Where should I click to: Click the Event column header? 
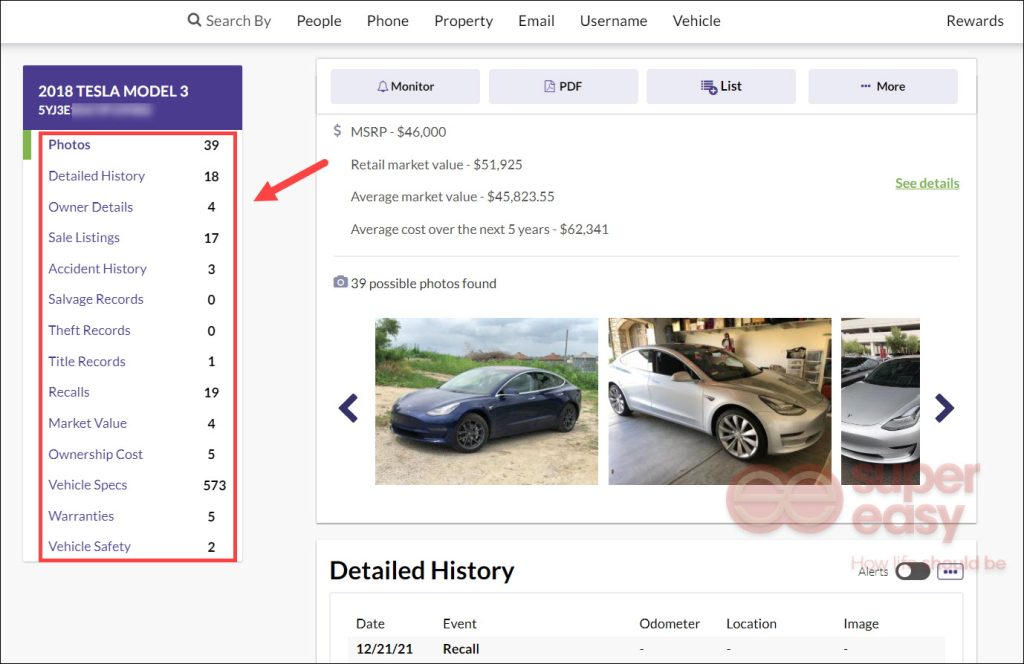(x=459, y=624)
